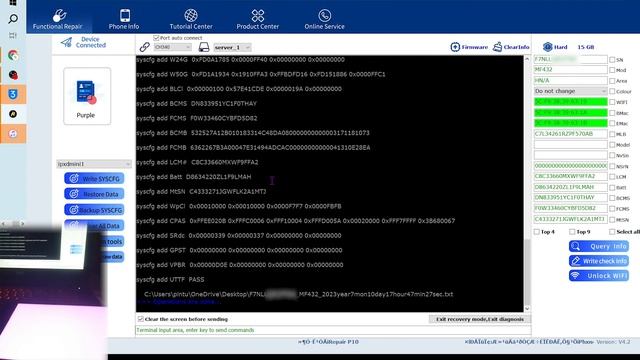Click the Hard disk icon
Image resolution: width=640 pixels, height=360 pixels.
tap(548, 47)
